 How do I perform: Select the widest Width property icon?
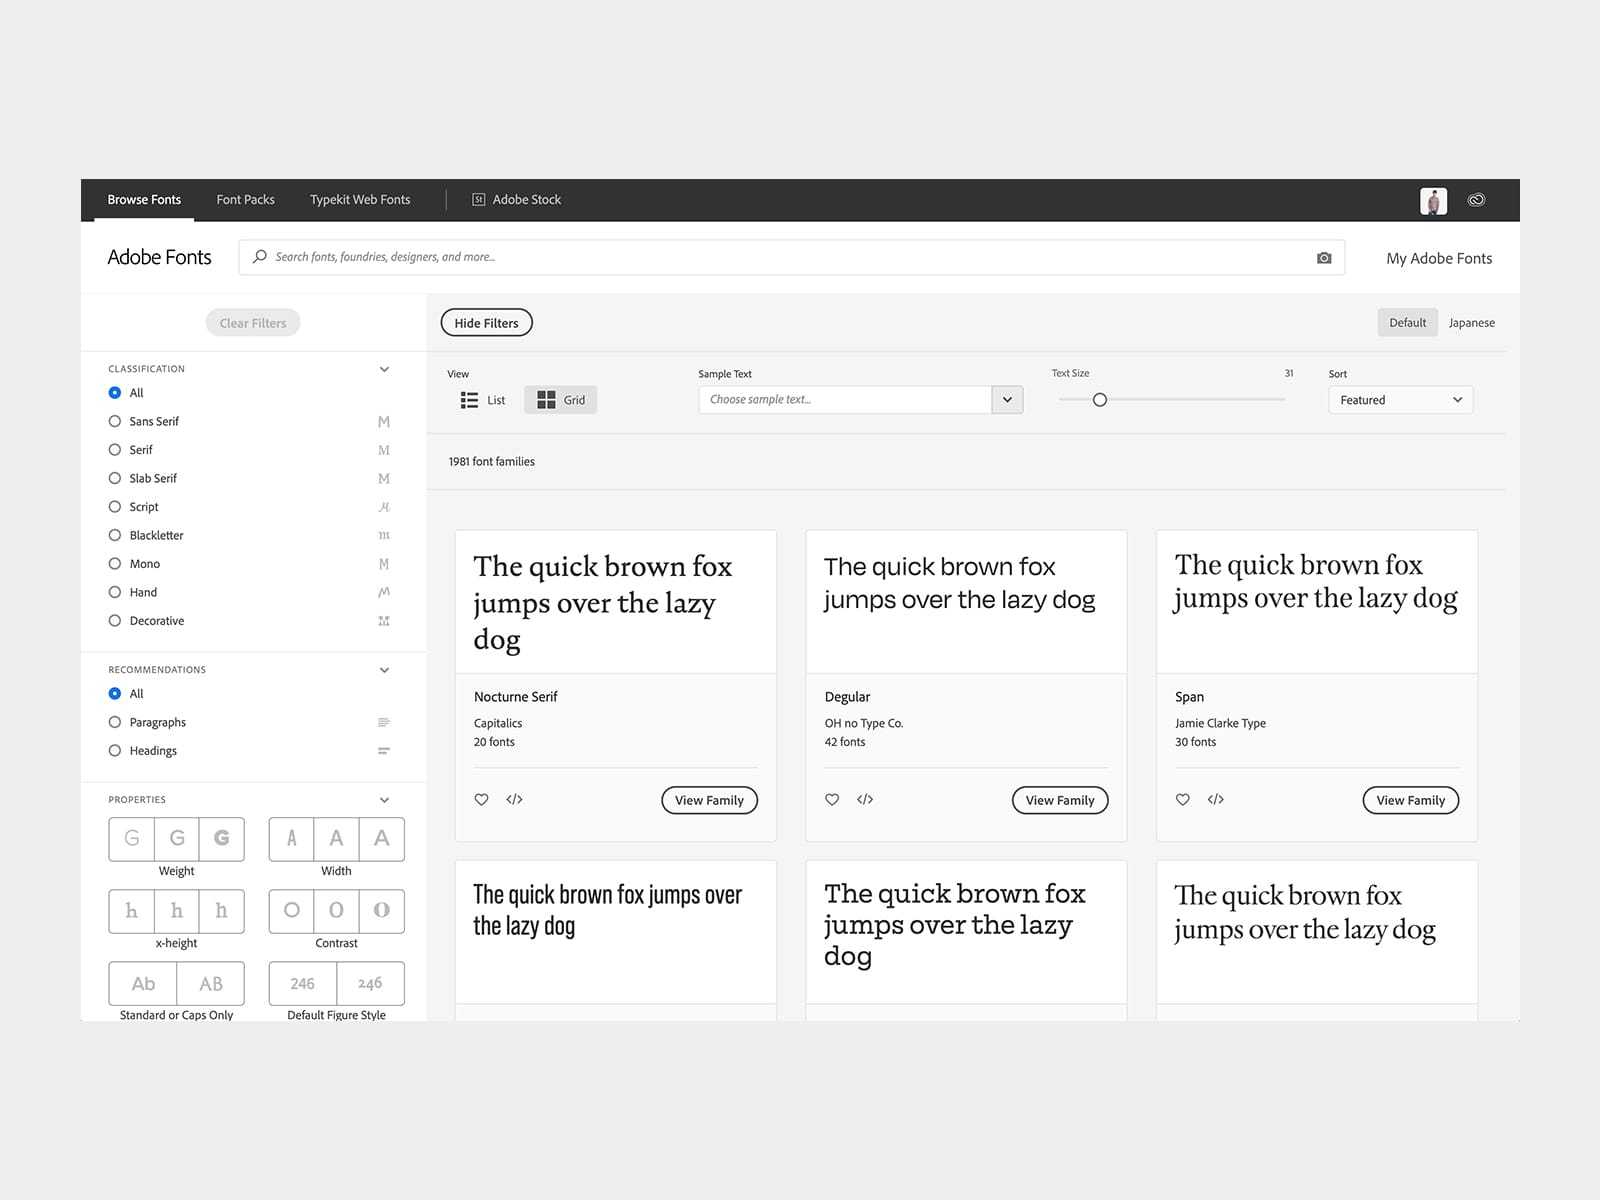pyautogui.click(x=380, y=838)
